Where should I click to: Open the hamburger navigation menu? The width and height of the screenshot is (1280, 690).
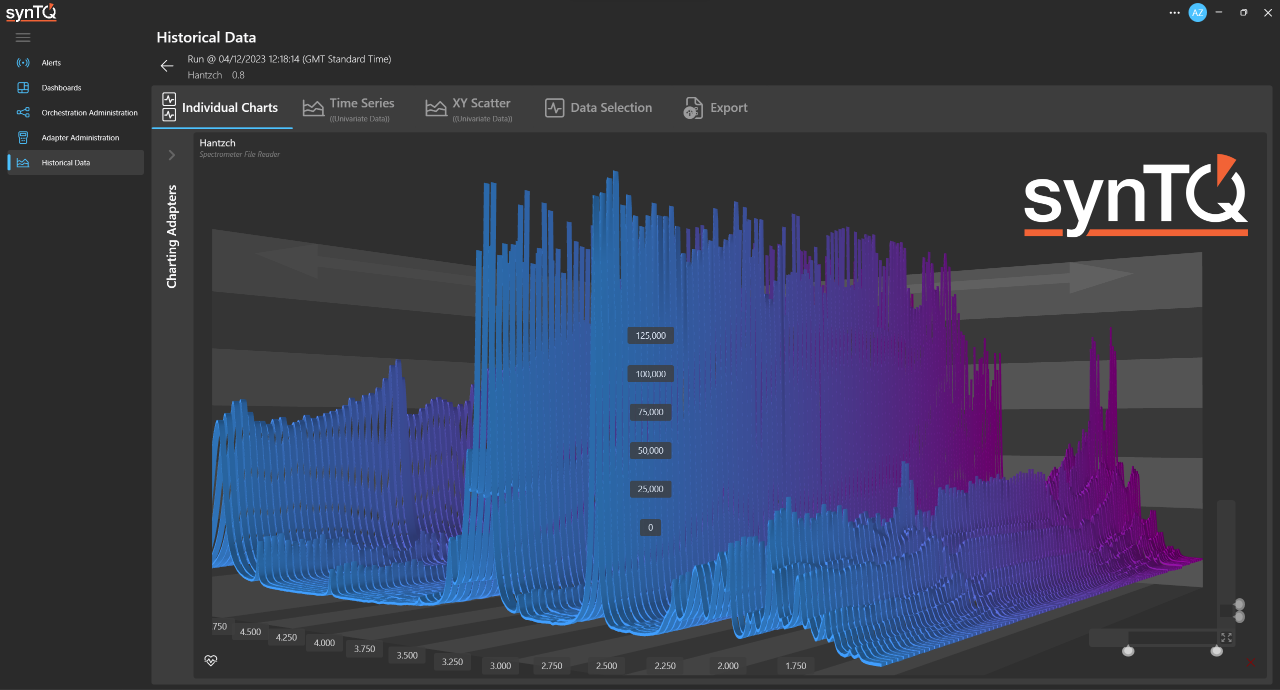tap(23, 37)
